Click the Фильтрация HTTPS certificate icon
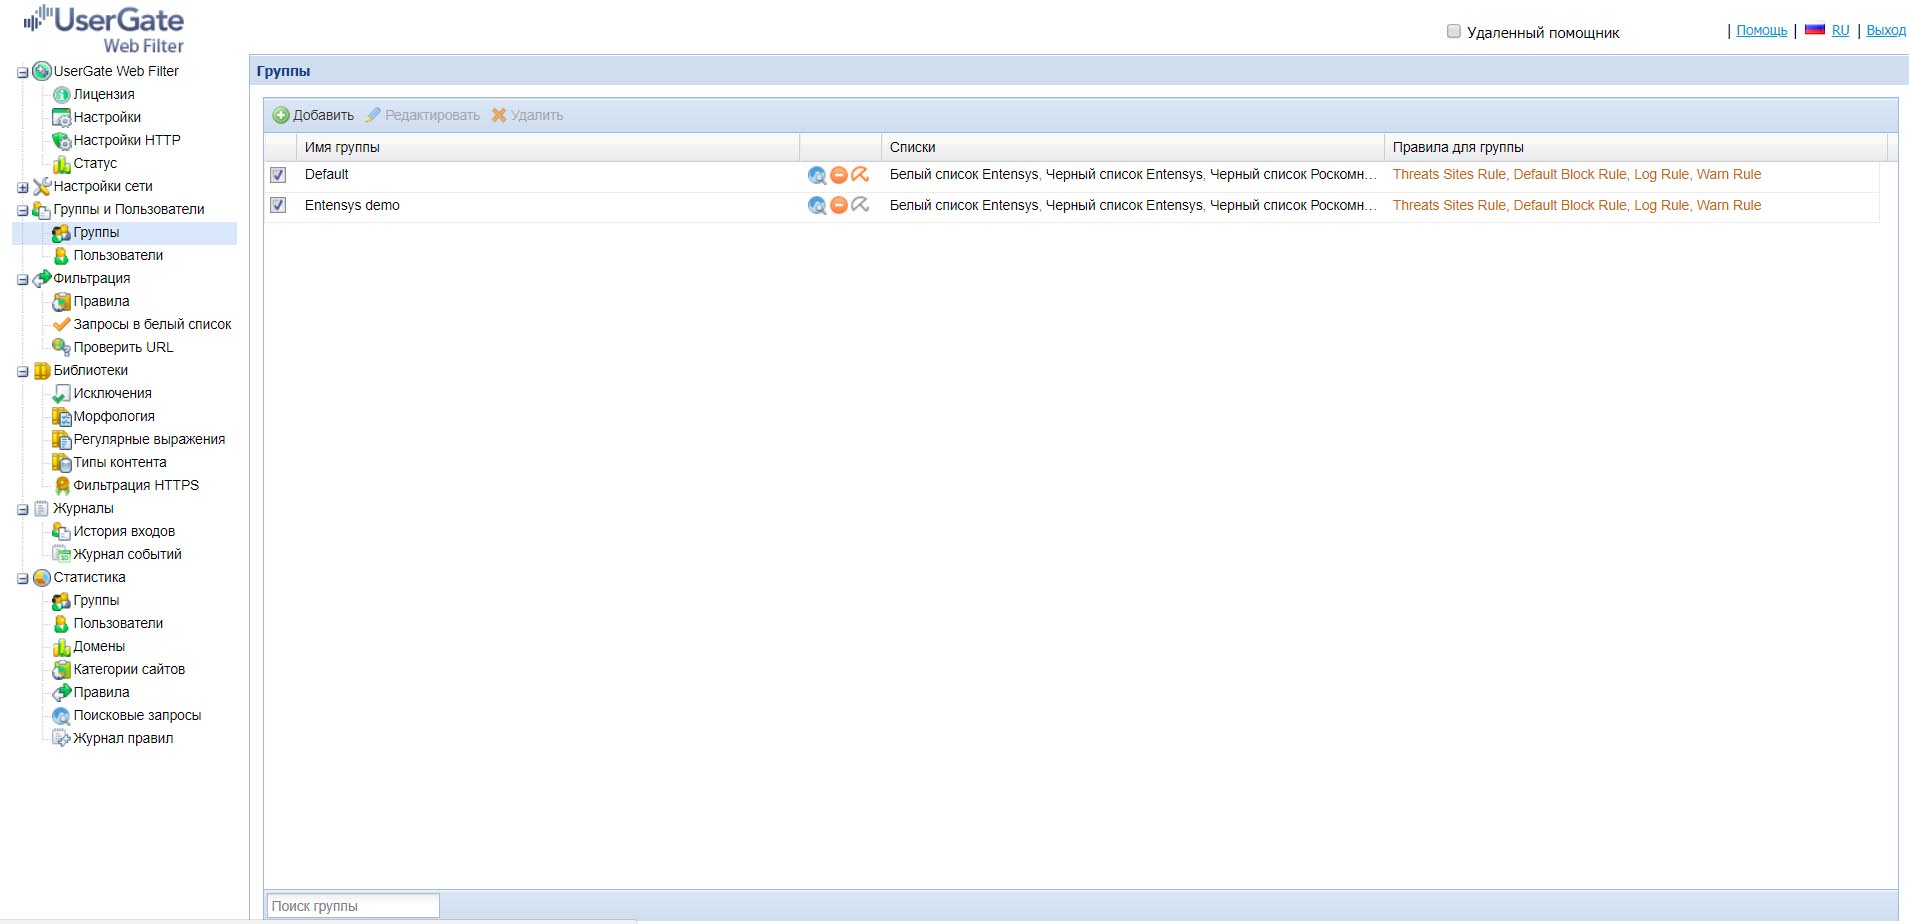The image size is (1909, 924). (x=62, y=486)
